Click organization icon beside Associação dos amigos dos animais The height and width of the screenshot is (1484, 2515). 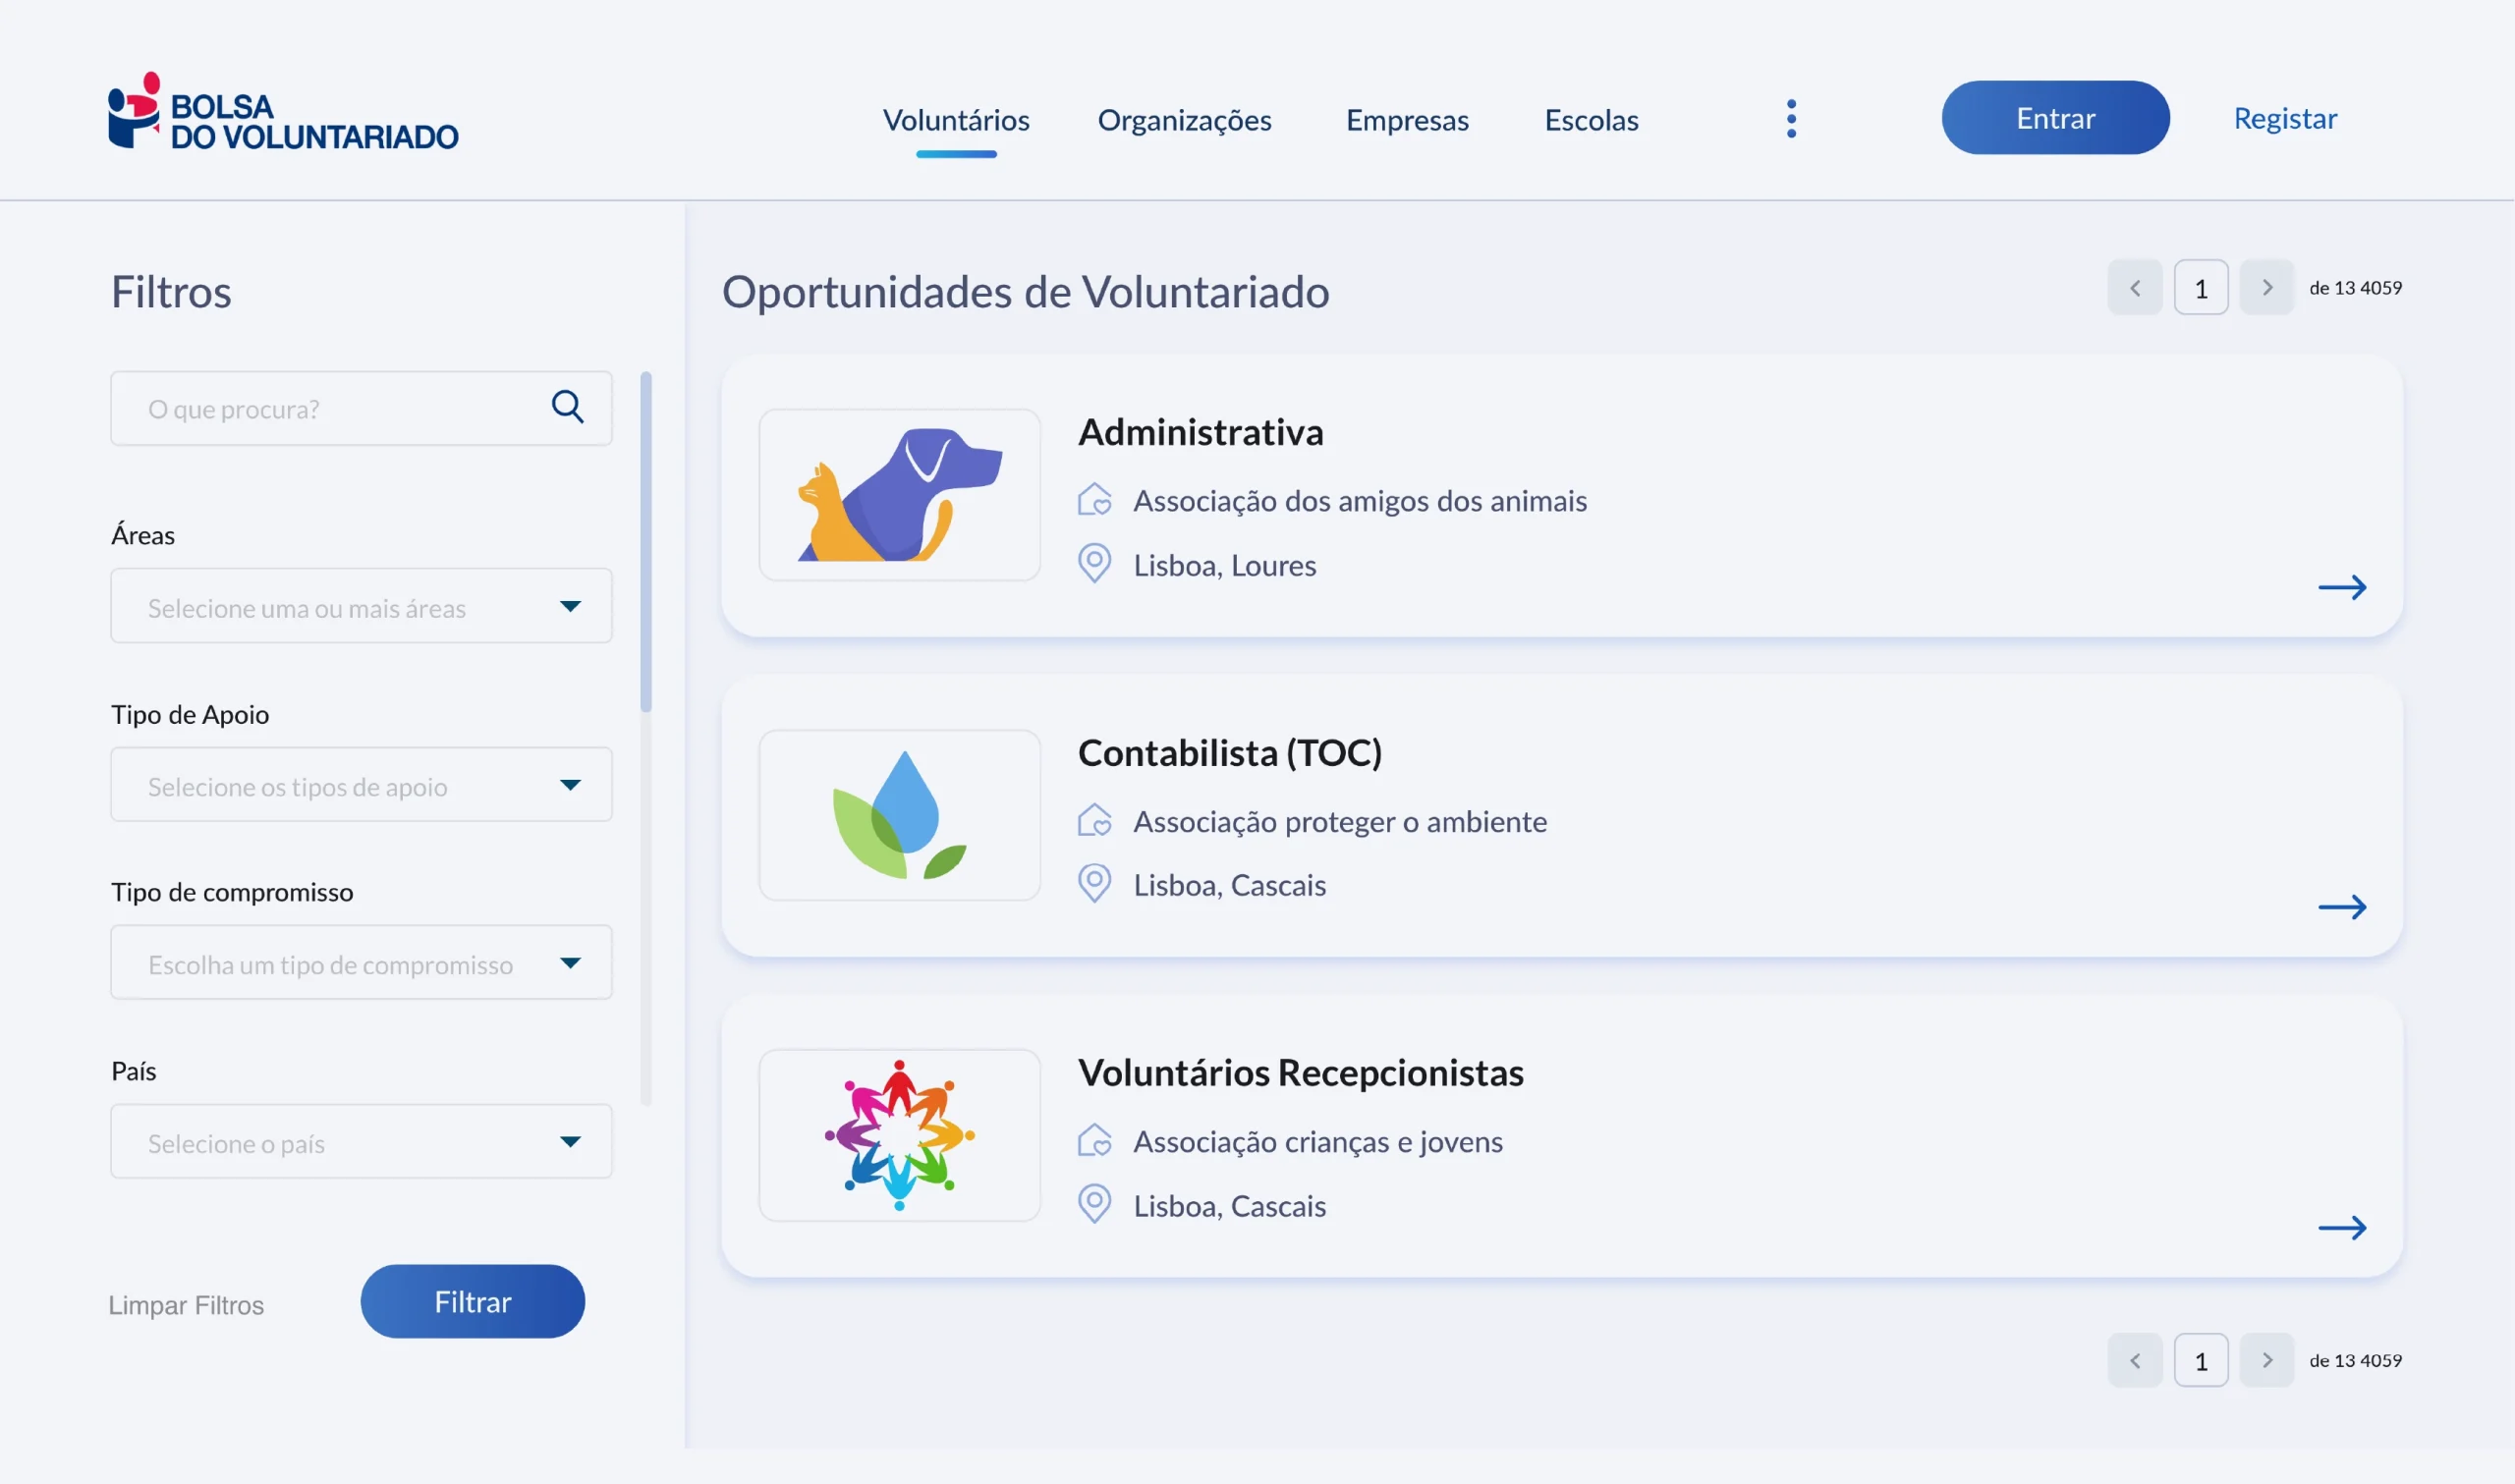pyautogui.click(x=1094, y=499)
